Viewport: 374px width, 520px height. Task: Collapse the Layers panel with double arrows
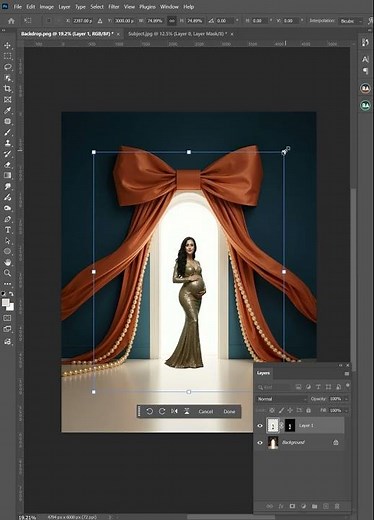tap(341, 365)
